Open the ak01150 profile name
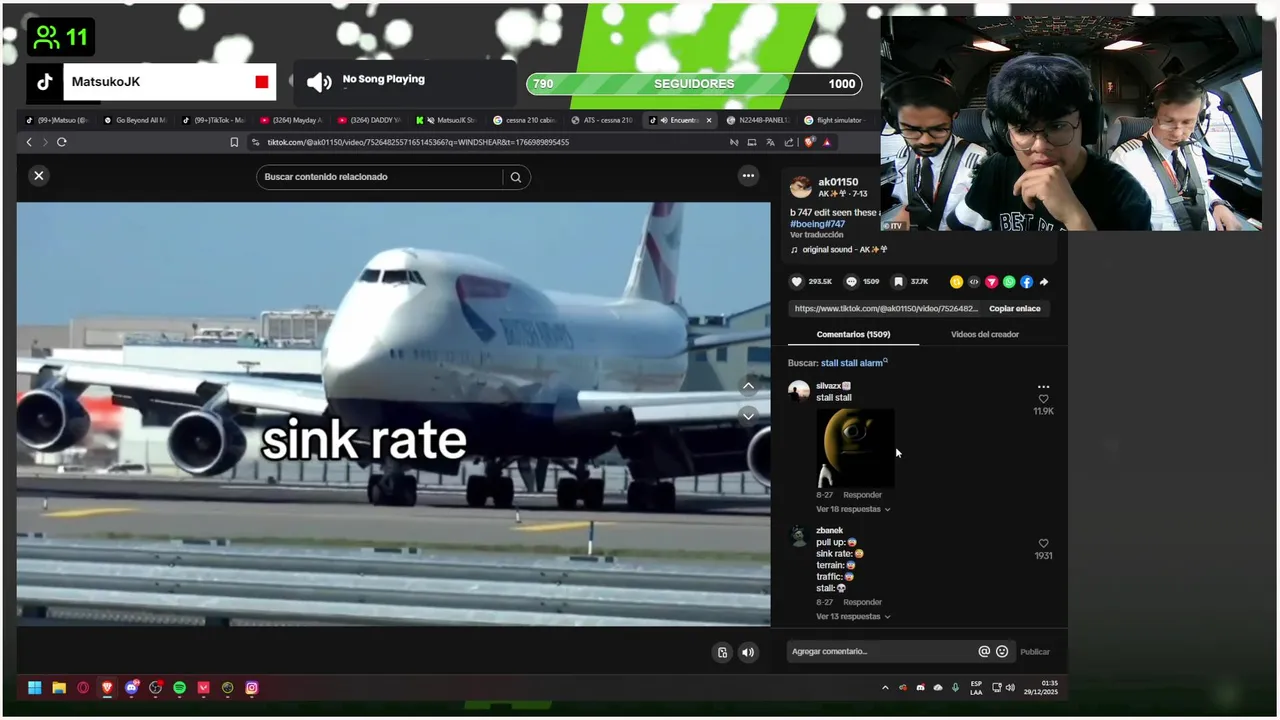 coord(838,182)
